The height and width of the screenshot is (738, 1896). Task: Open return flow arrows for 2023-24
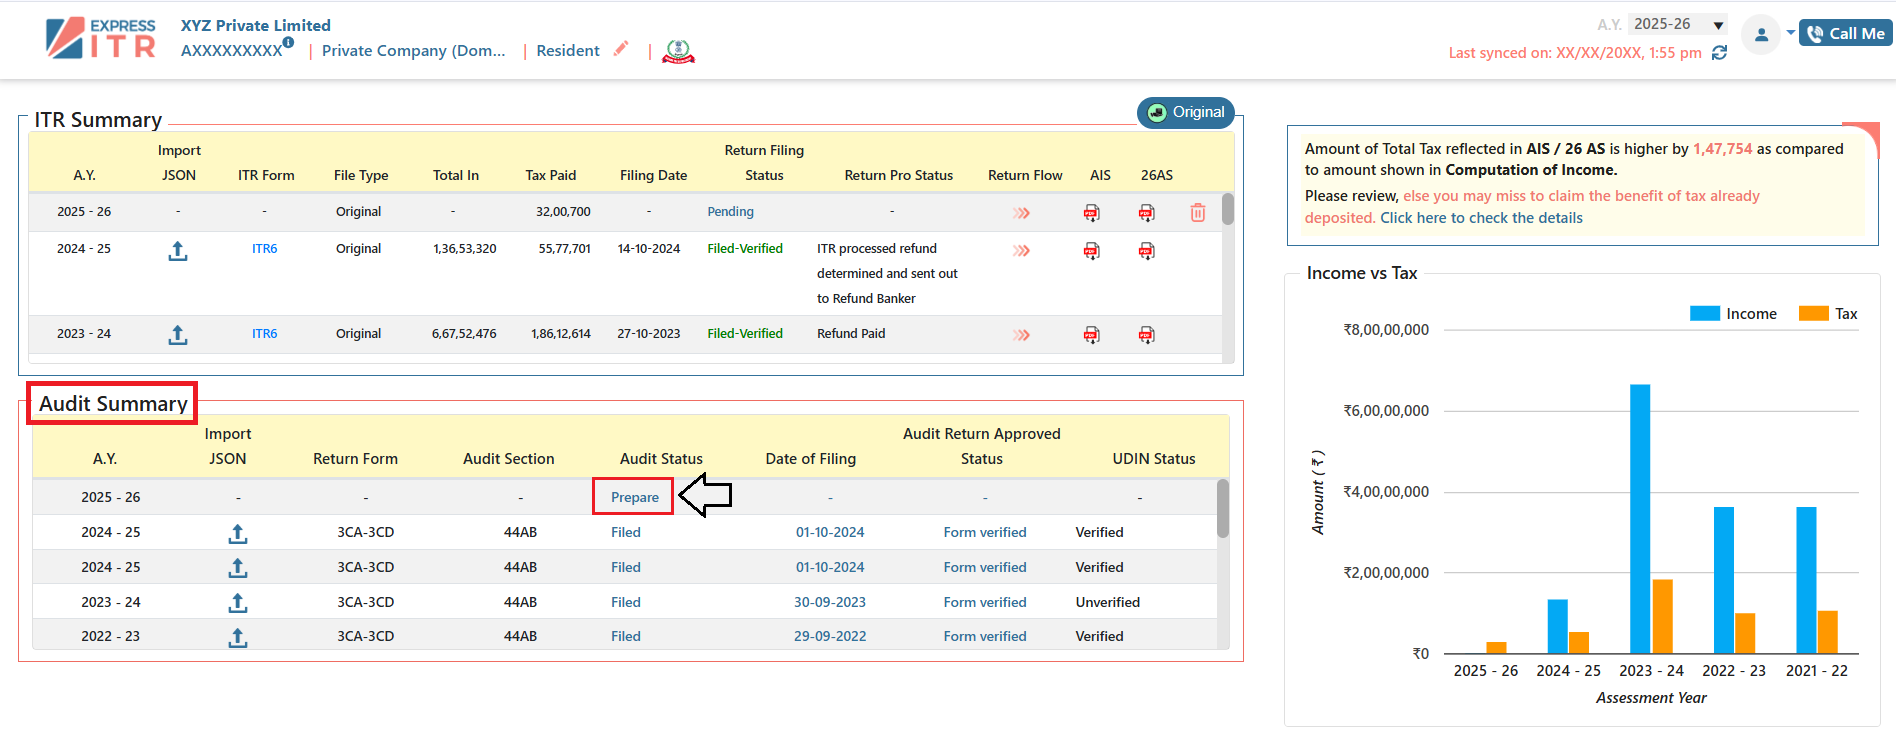coord(1021,335)
